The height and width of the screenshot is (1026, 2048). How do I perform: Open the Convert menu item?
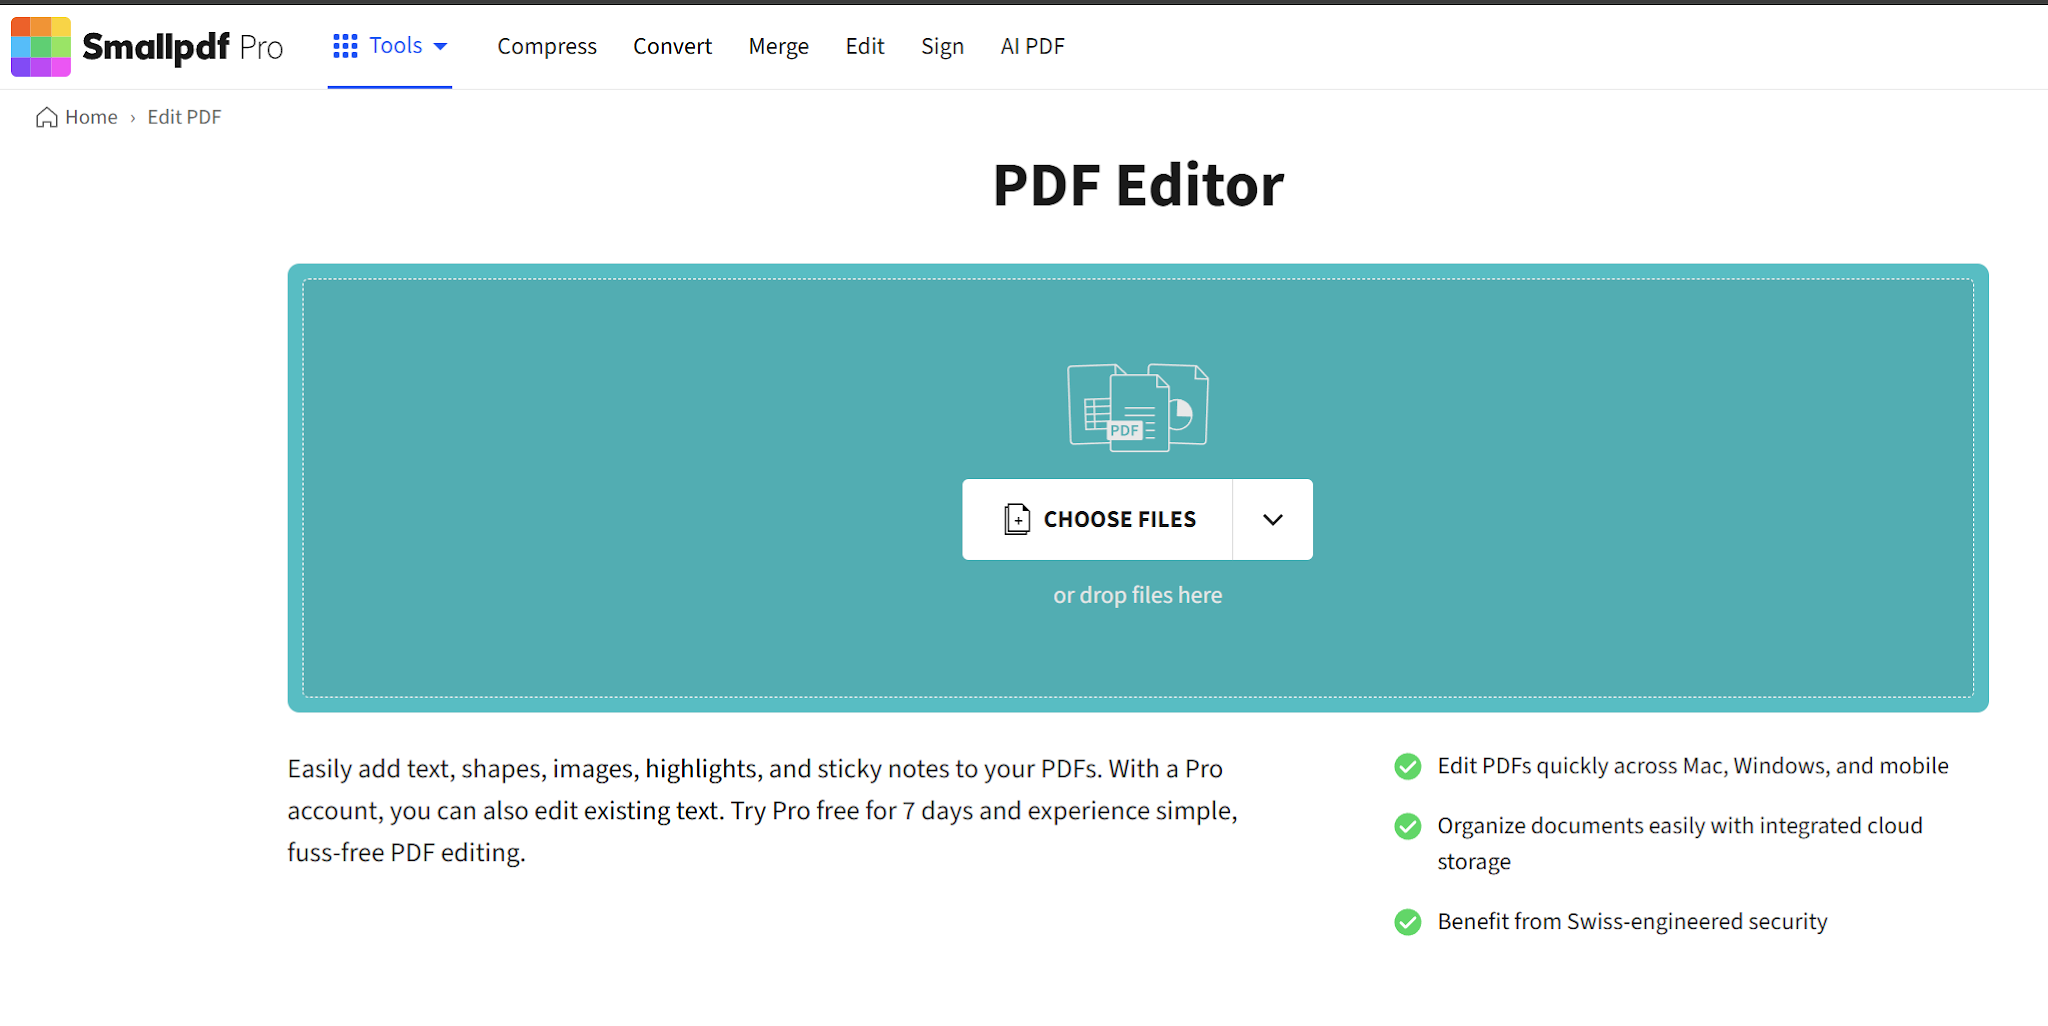click(672, 46)
